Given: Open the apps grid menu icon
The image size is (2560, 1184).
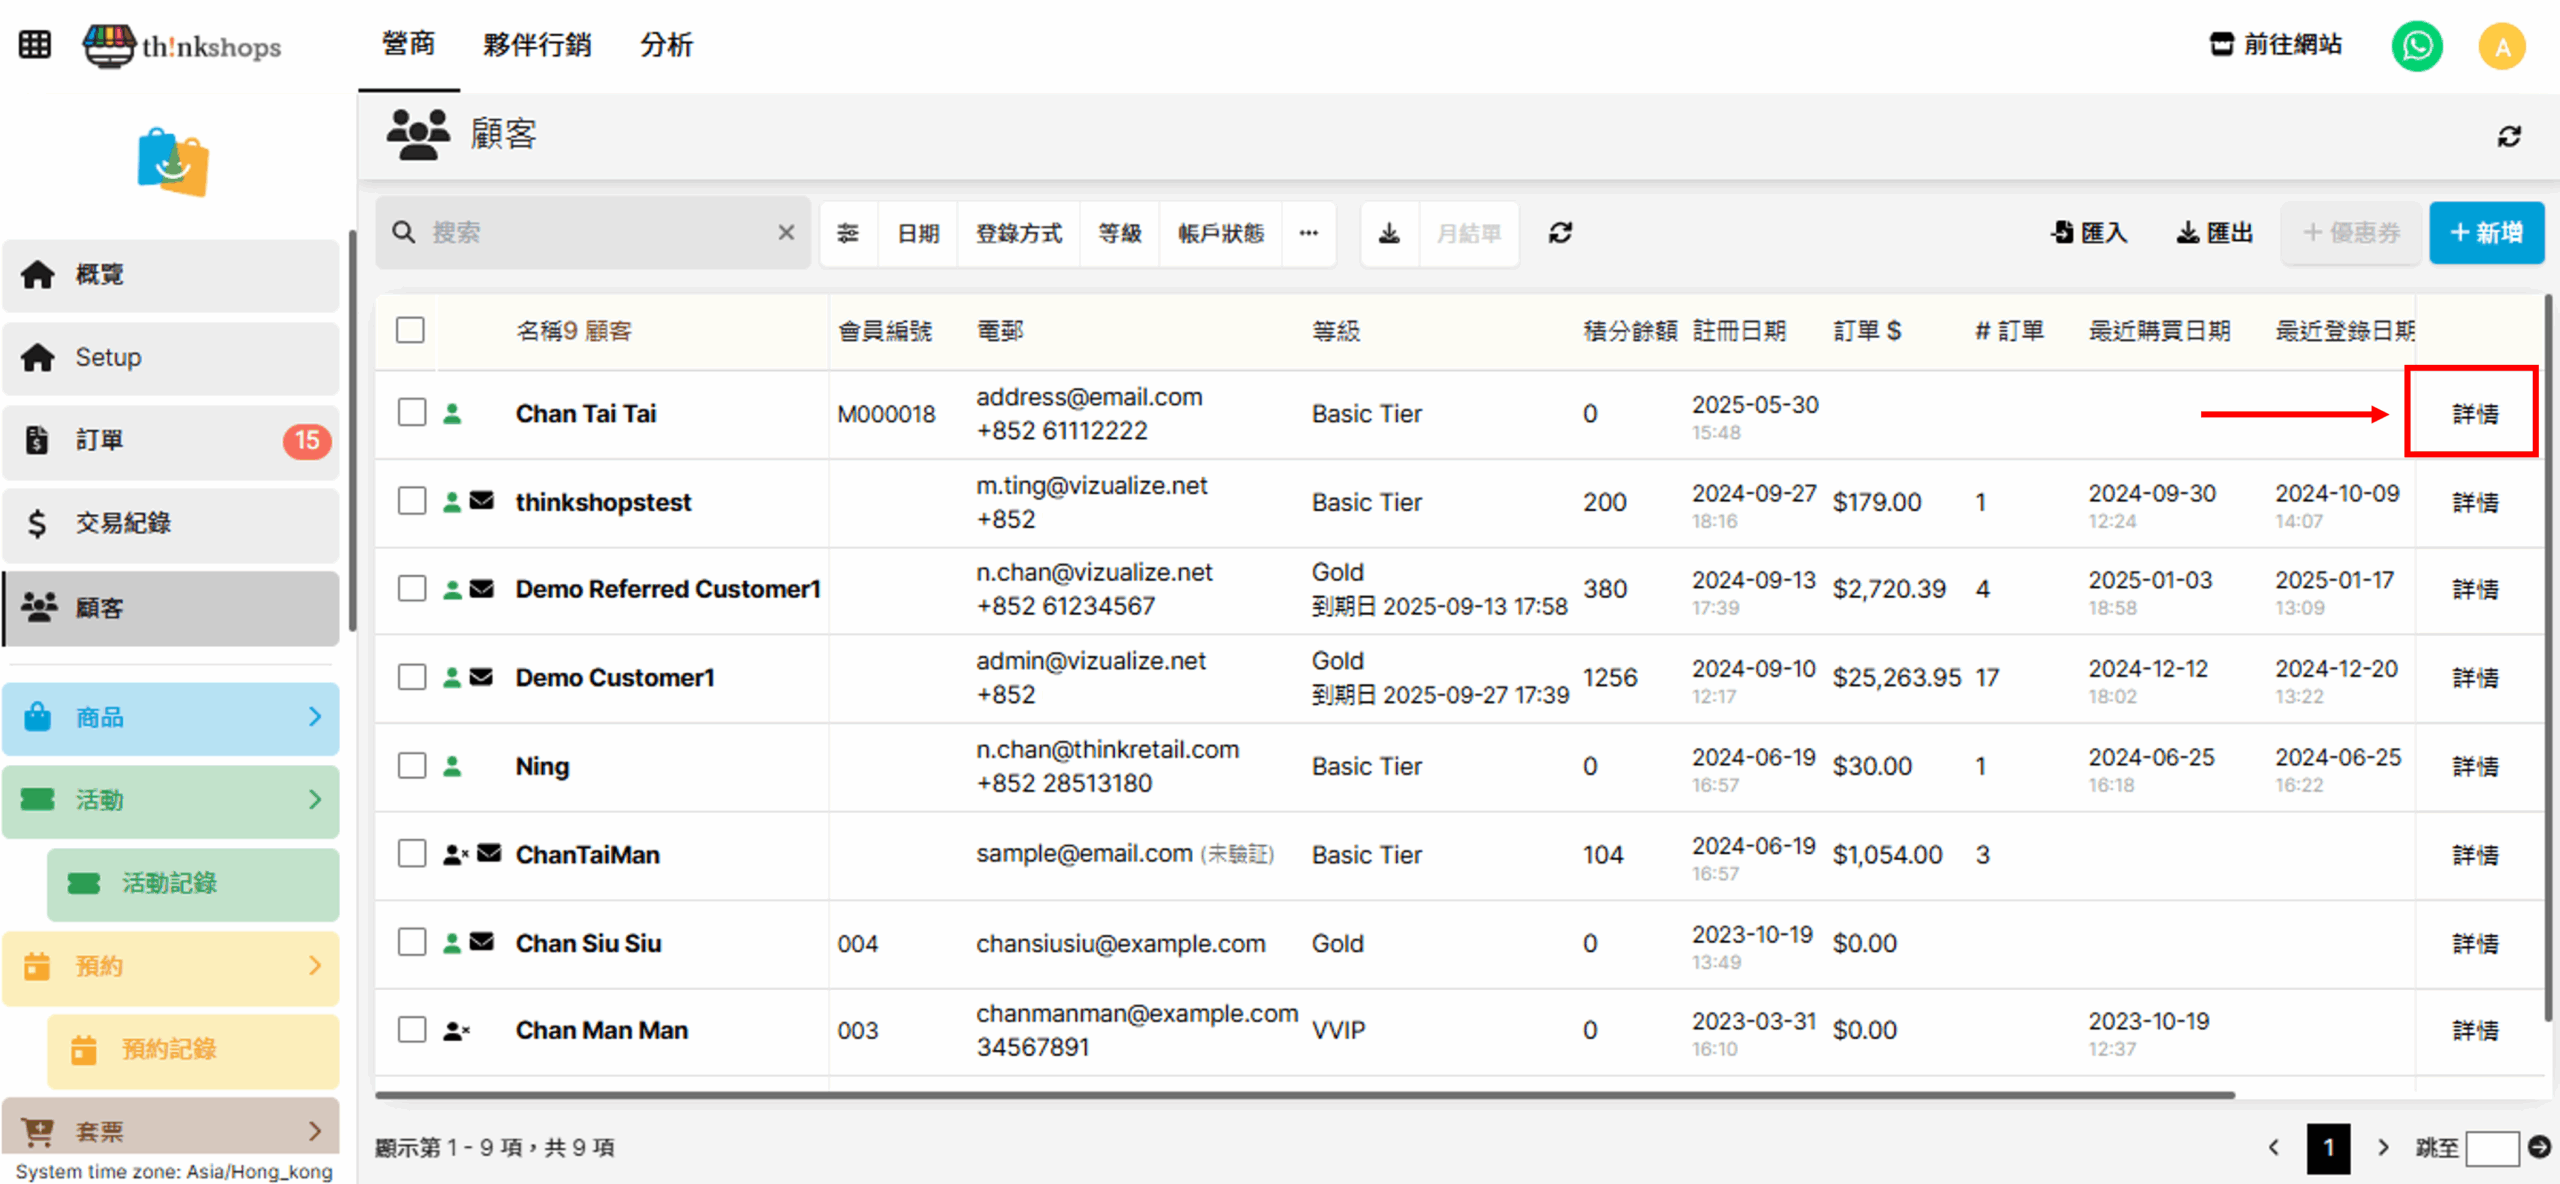Looking at the screenshot, I should pyautogui.click(x=35, y=45).
